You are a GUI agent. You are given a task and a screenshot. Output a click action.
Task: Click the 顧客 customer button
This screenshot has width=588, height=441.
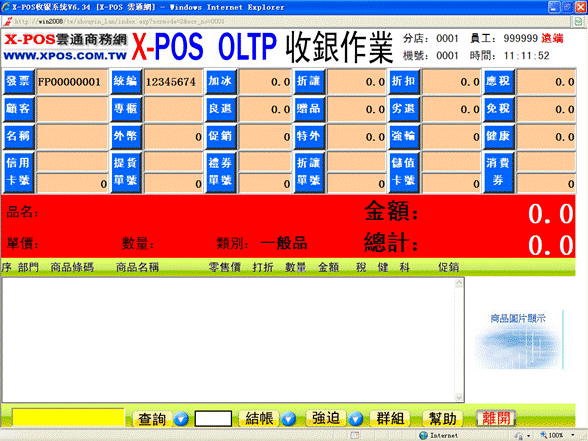pyautogui.click(x=18, y=109)
